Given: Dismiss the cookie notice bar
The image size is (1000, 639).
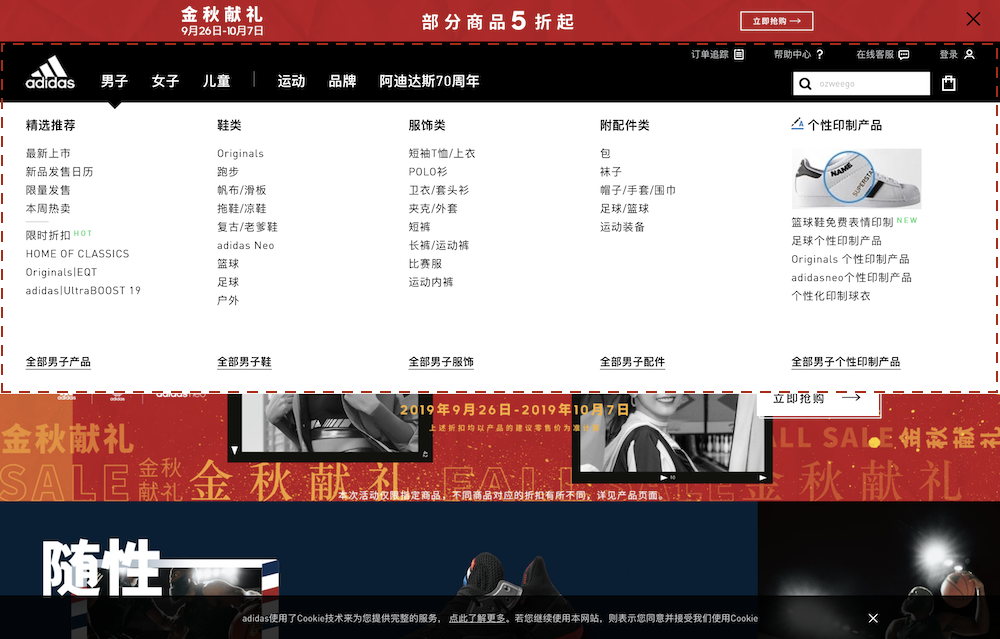Looking at the screenshot, I should (873, 618).
